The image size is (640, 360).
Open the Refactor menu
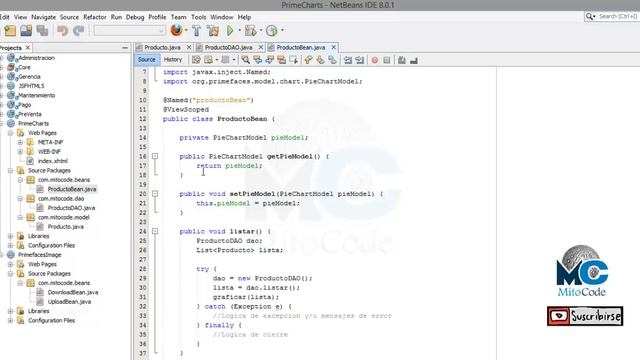coord(95,17)
